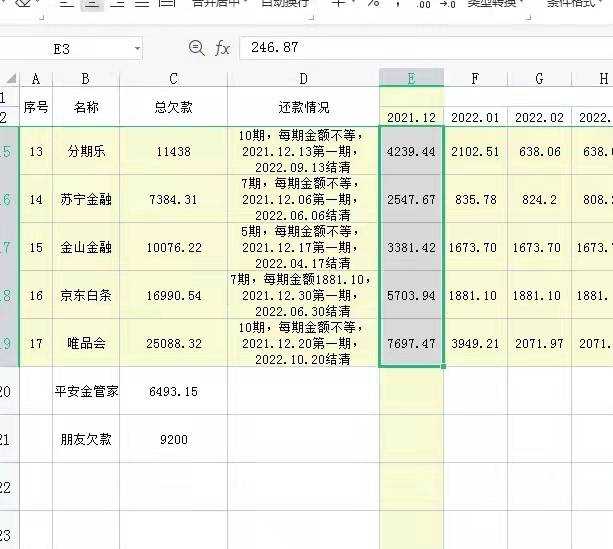Click 唯品会 repayment note ending 2022.10.20结清
This screenshot has width=613, height=549.
[x=303, y=343]
